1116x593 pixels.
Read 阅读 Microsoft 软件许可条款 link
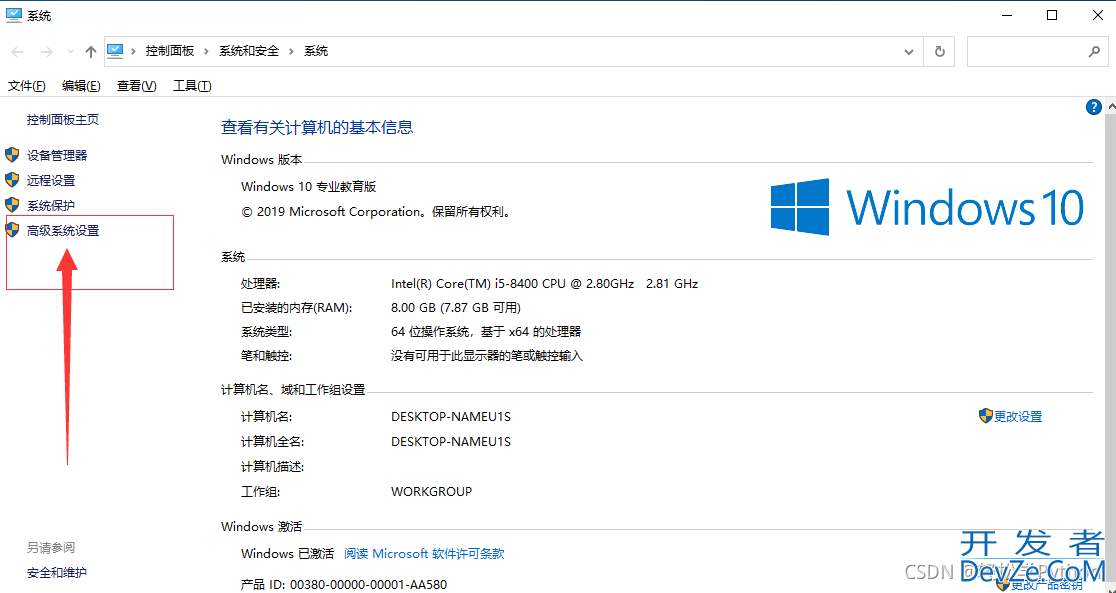pos(424,554)
